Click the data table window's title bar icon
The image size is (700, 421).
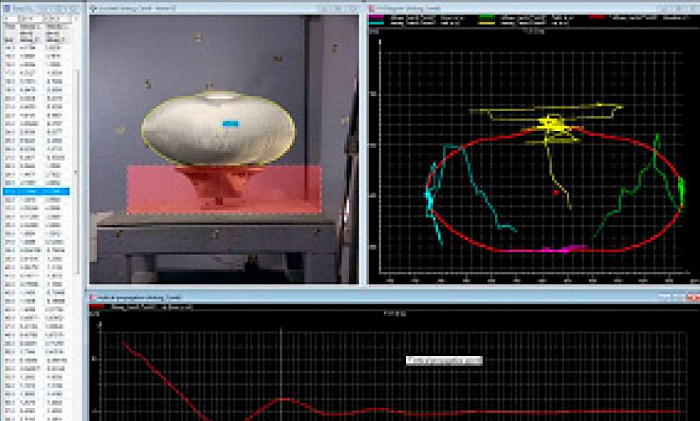click(6, 8)
